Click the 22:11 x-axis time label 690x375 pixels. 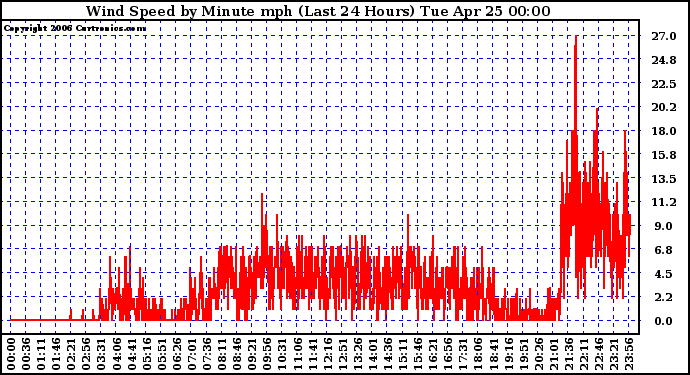tap(584, 354)
